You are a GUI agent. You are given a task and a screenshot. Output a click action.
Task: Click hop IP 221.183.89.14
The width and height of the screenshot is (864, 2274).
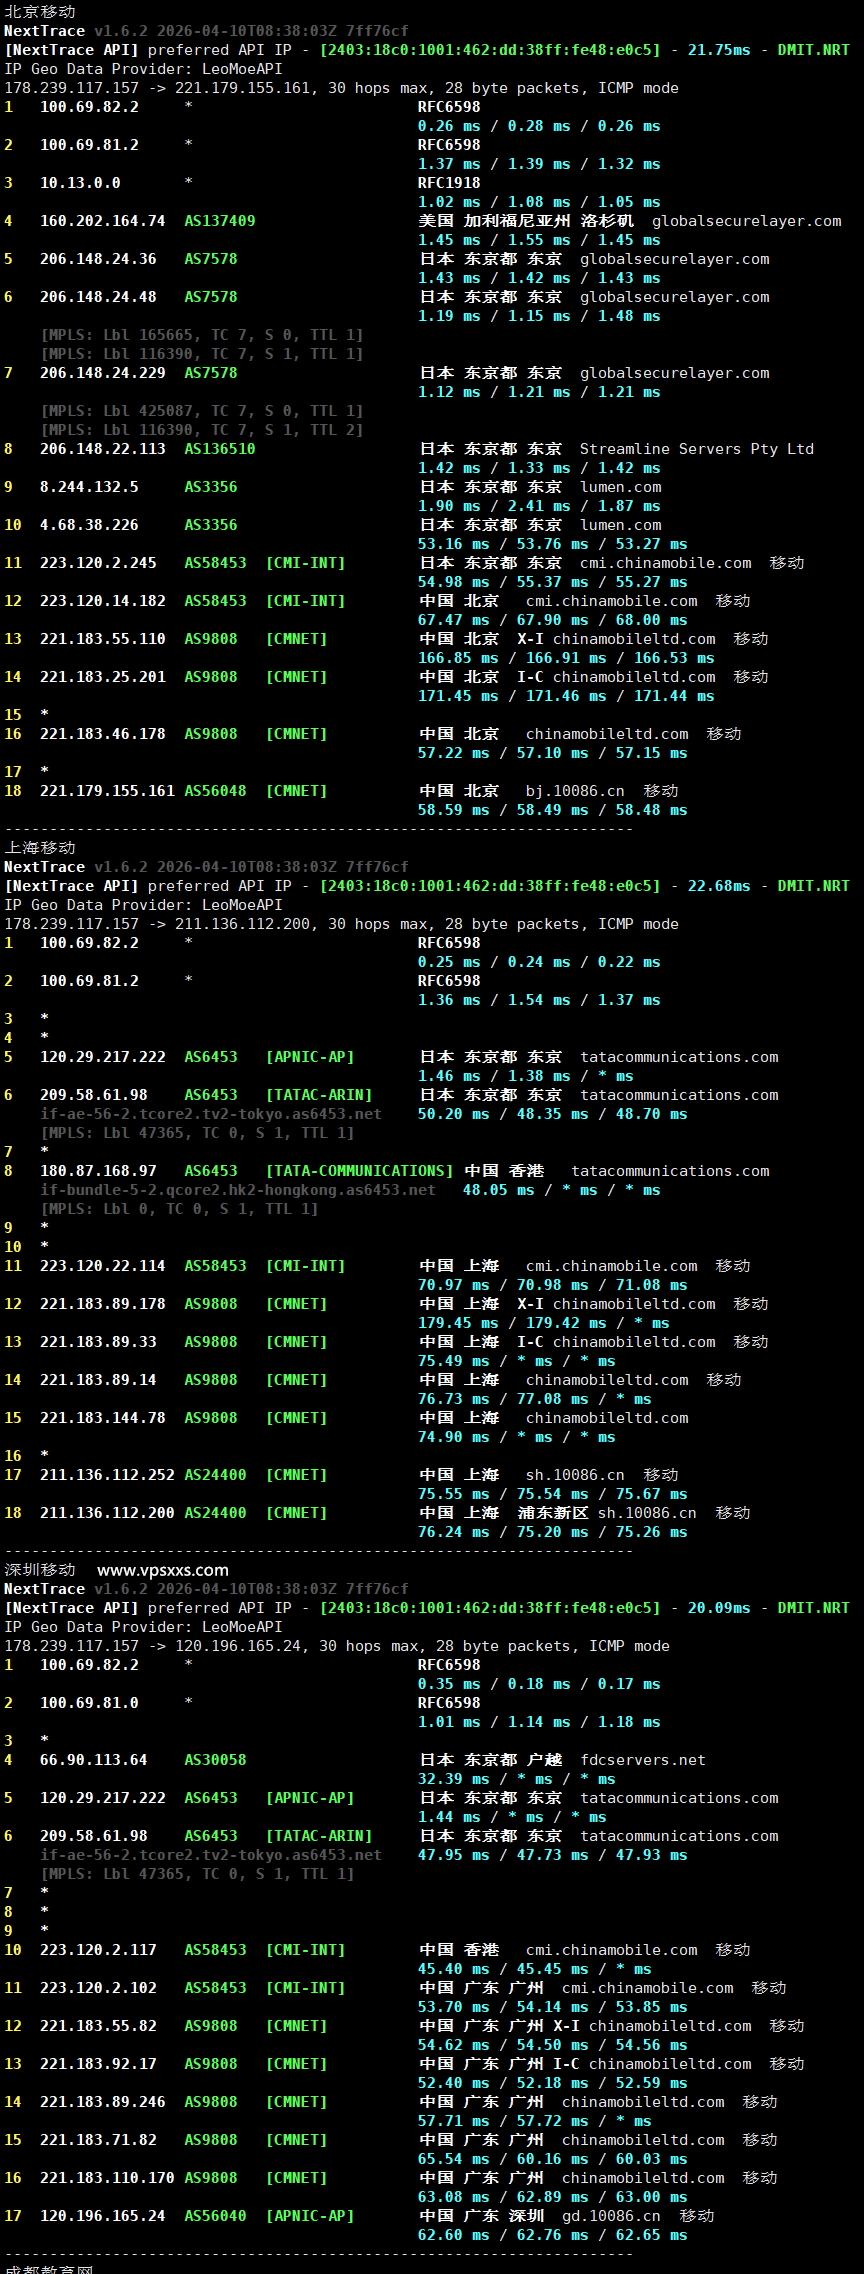click(98, 1380)
